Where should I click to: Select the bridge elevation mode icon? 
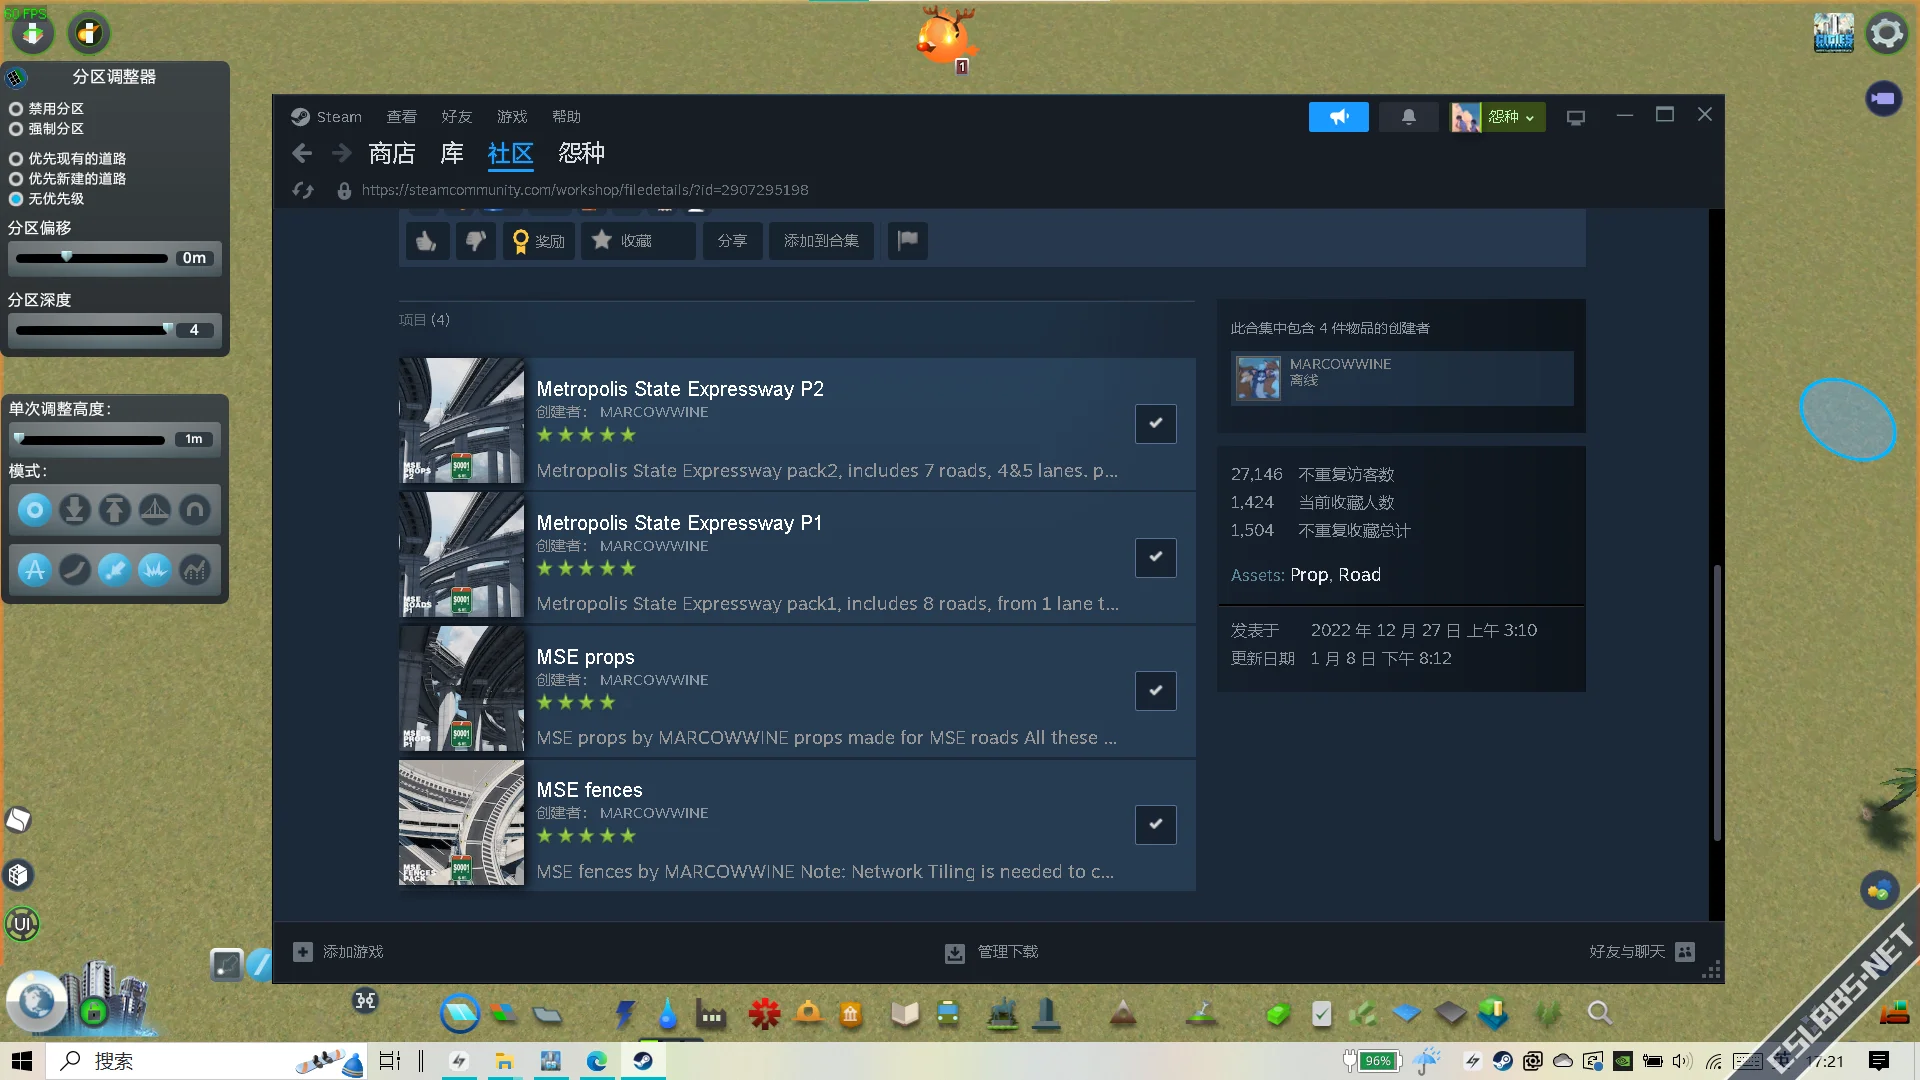155,511
